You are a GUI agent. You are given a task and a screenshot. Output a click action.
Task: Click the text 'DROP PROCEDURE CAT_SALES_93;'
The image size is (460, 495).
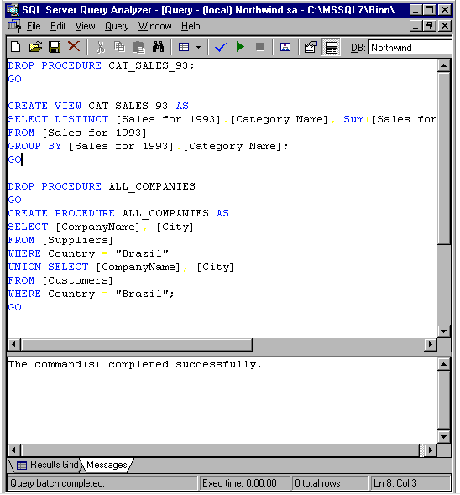point(101,66)
